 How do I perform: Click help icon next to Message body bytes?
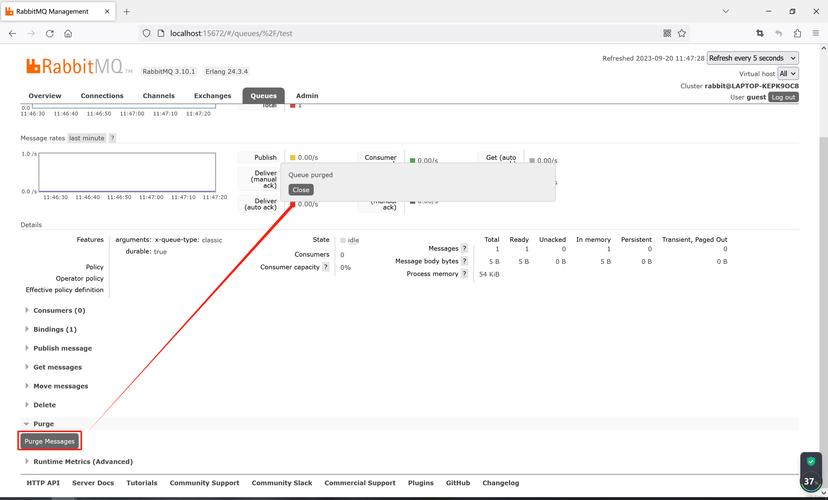pos(464,261)
